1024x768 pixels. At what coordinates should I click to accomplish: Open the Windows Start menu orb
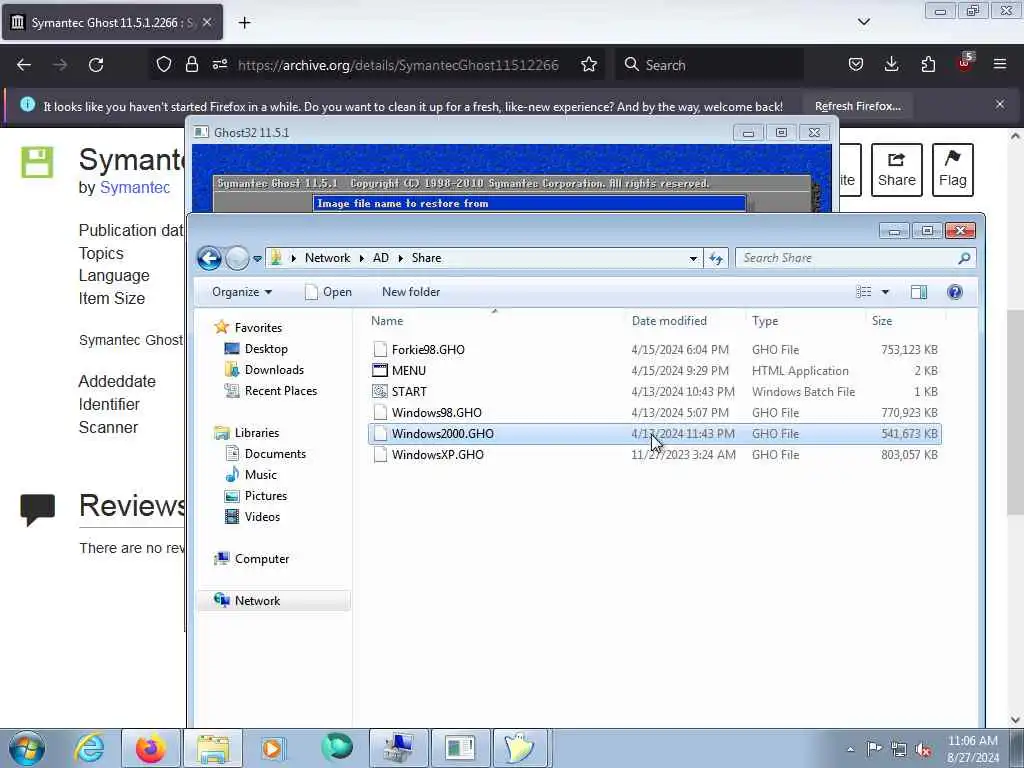pyautogui.click(x=27, y=748)
